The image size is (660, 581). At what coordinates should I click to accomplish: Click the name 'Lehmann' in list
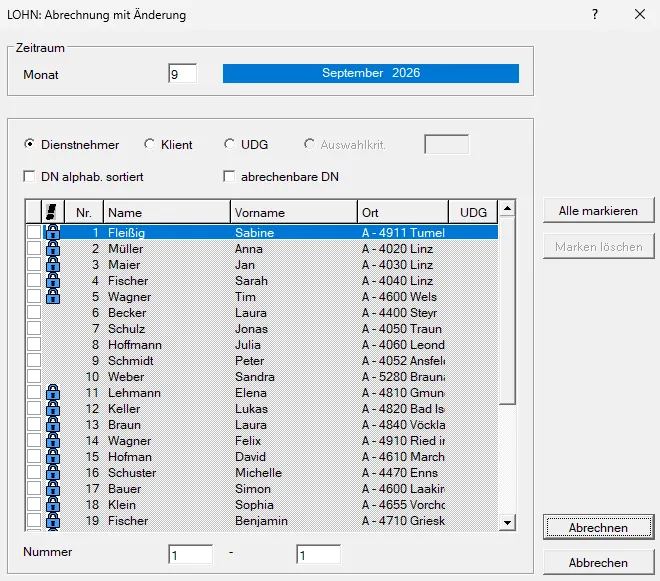134,392
